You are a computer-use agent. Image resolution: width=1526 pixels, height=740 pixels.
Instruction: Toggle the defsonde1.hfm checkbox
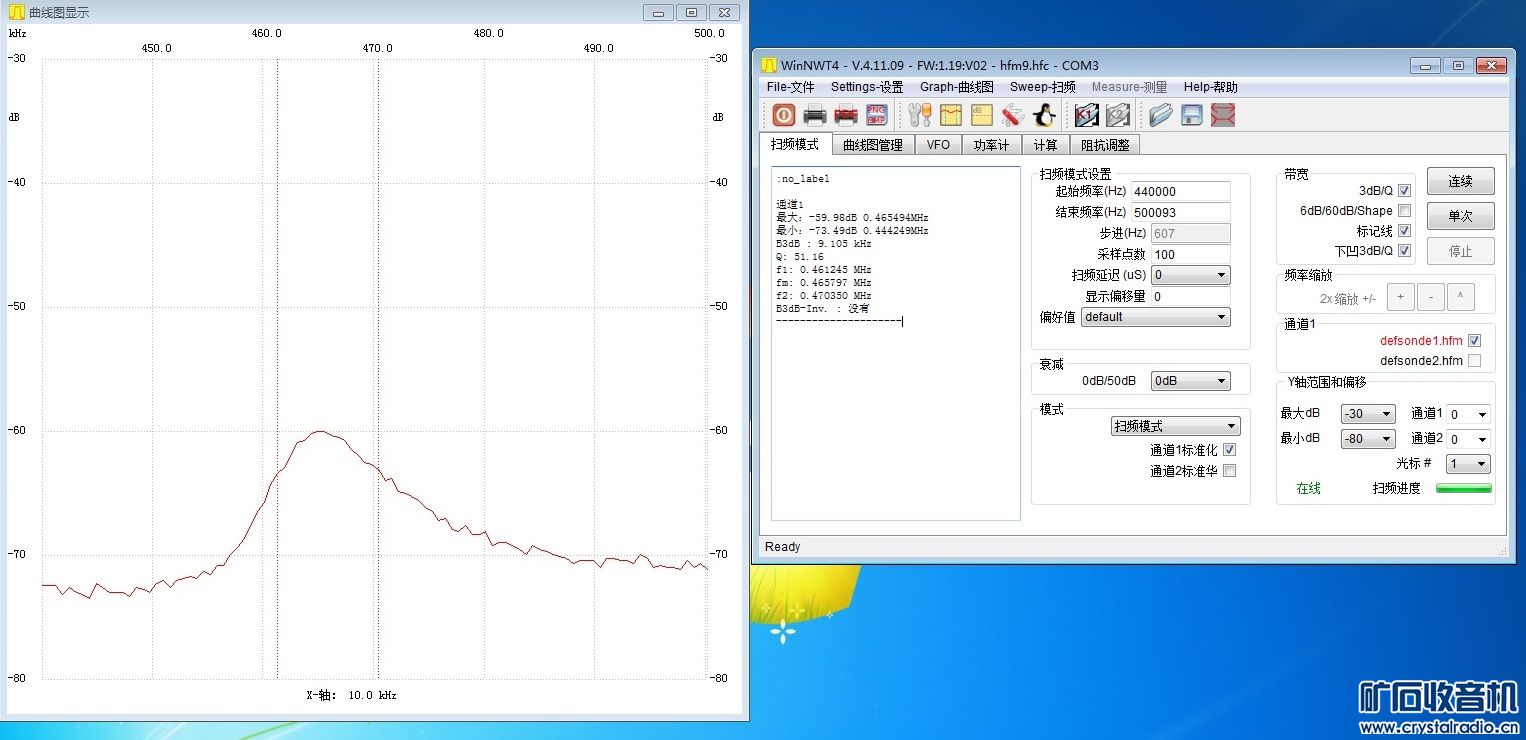pyautogui.click(x=1474, y=341)
